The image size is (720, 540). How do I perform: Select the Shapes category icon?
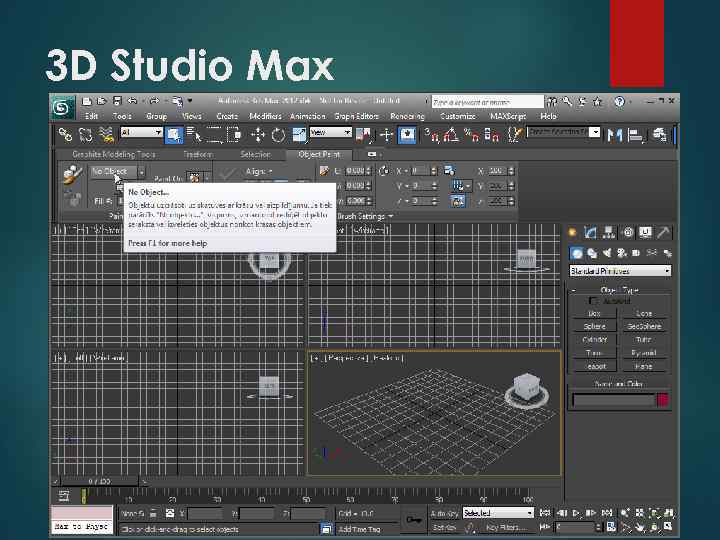pyautogui.click(x=592, y=253)
